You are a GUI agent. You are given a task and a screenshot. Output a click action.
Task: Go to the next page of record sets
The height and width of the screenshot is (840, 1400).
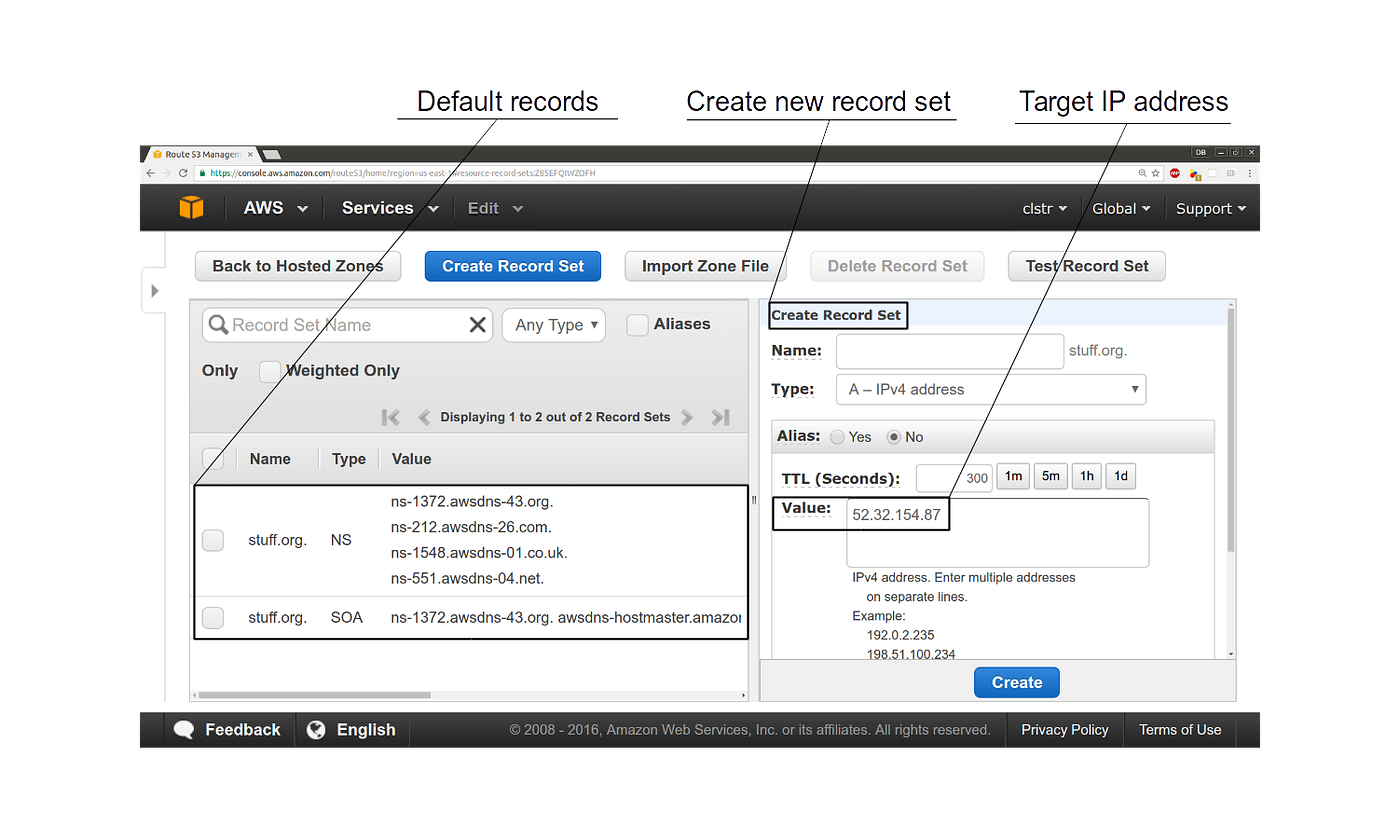pyautogui.click(x=687, y=417)
